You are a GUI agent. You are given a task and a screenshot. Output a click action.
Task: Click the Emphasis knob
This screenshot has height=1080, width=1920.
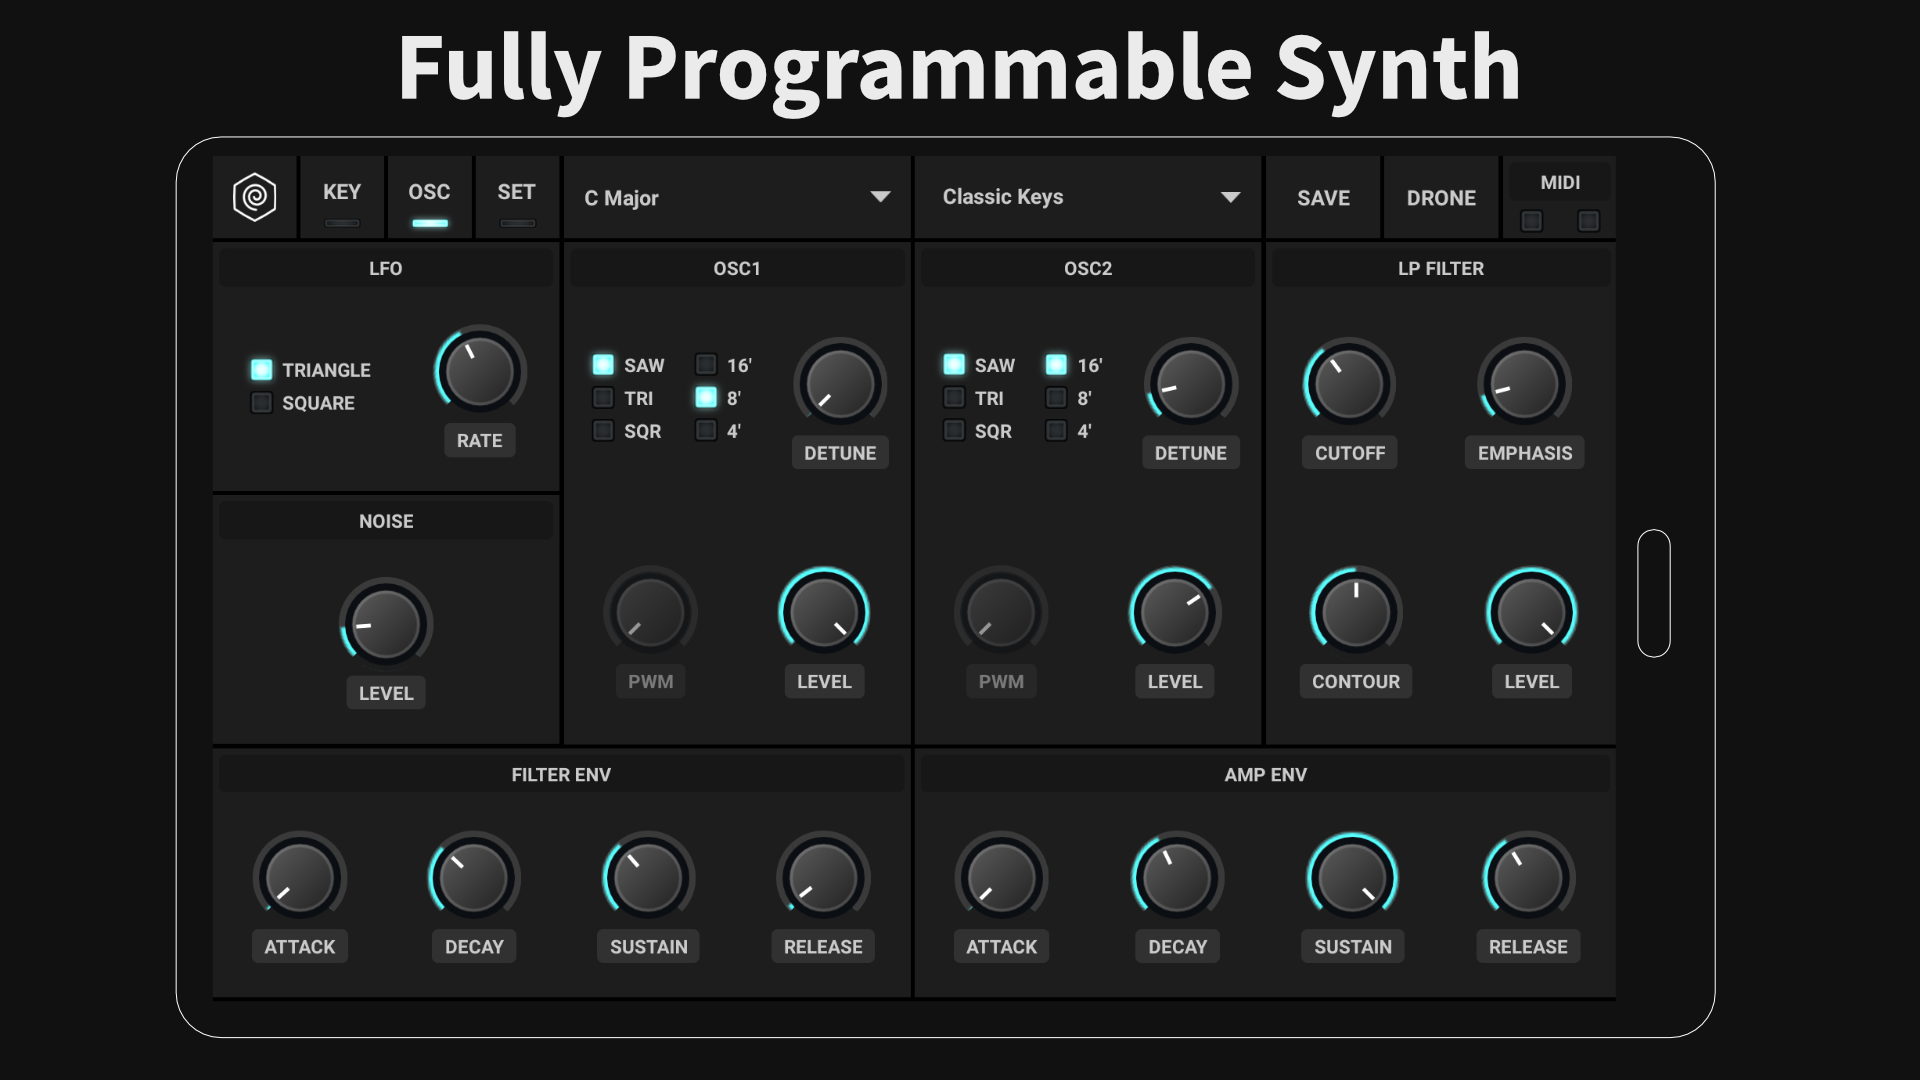1524,384
